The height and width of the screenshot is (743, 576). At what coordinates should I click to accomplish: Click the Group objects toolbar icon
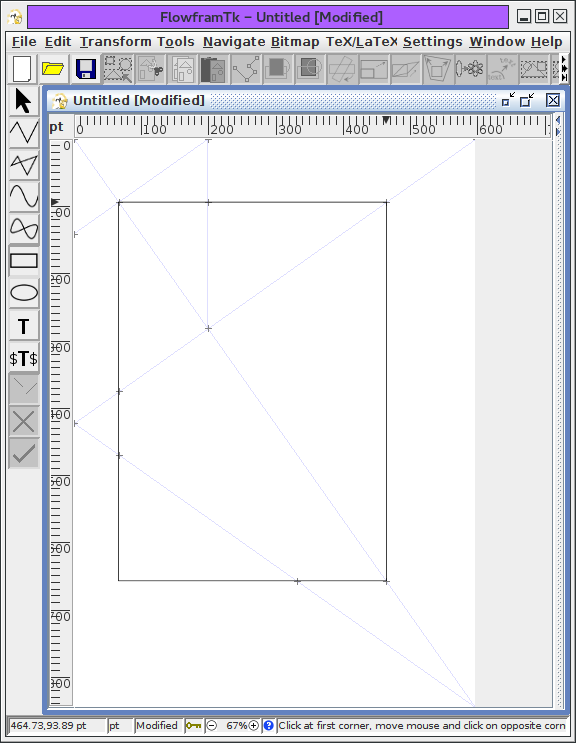534,69
